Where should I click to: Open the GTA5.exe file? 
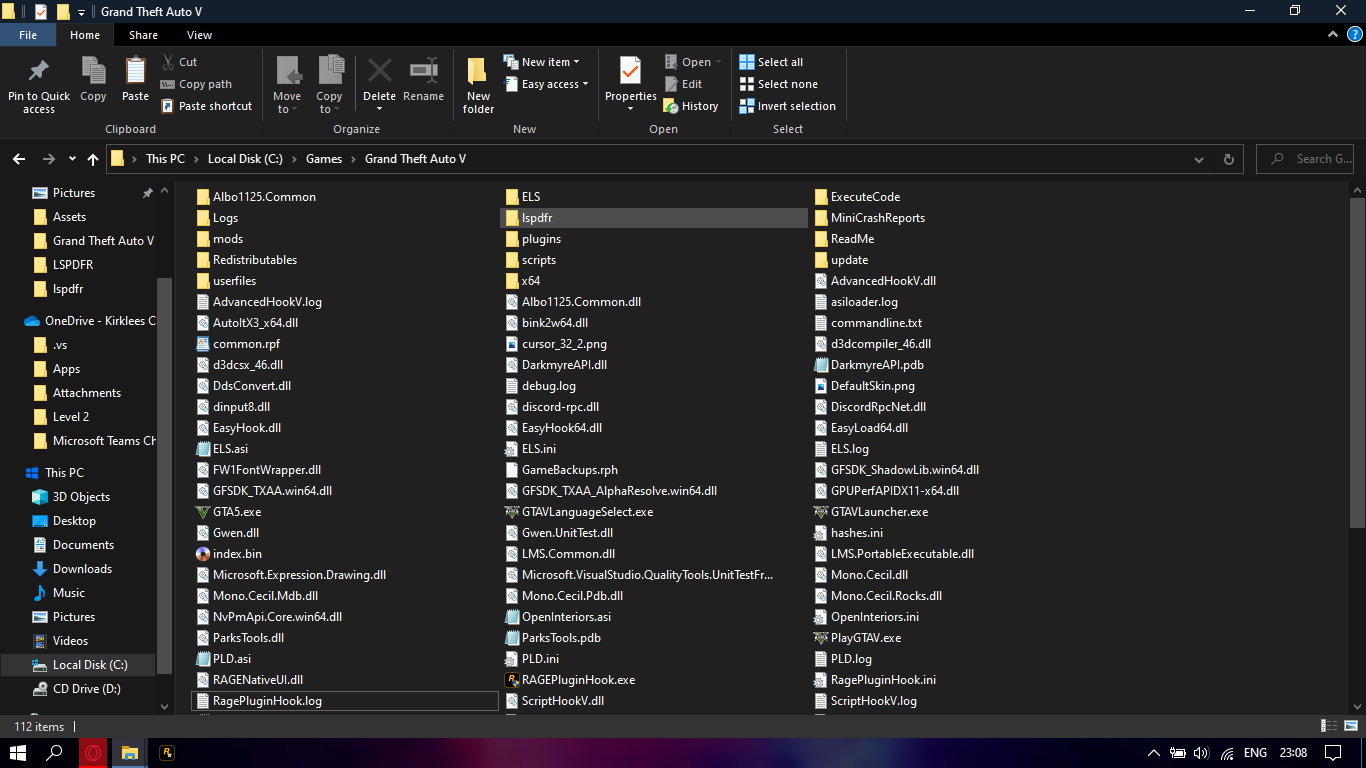pyautogui.click(x=237, y=512)
